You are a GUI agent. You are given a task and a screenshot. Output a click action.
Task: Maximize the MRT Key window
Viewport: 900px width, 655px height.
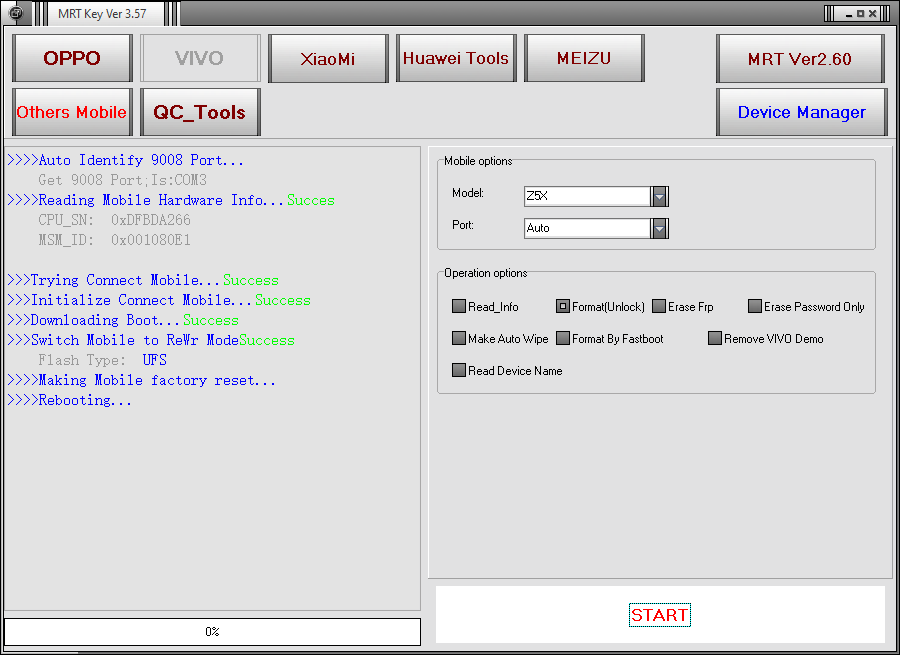[x=860, y=14]
